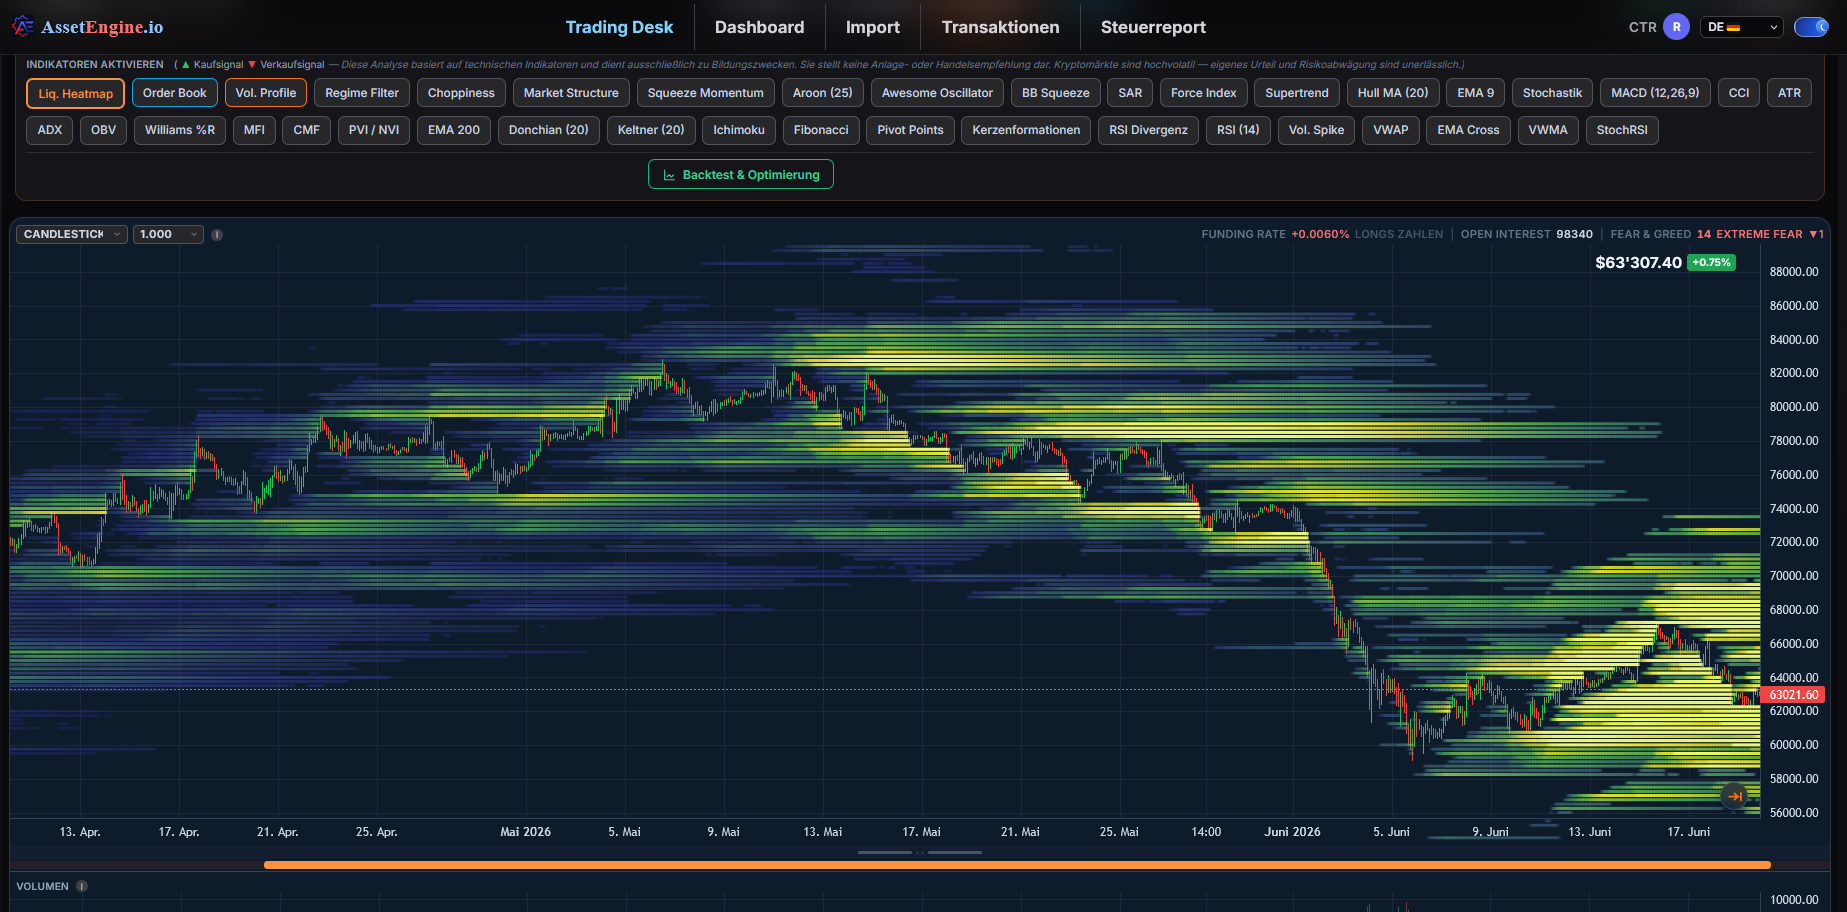
Task: Enable the Hull MA (20) indicator
Action: coord(1393,93)
